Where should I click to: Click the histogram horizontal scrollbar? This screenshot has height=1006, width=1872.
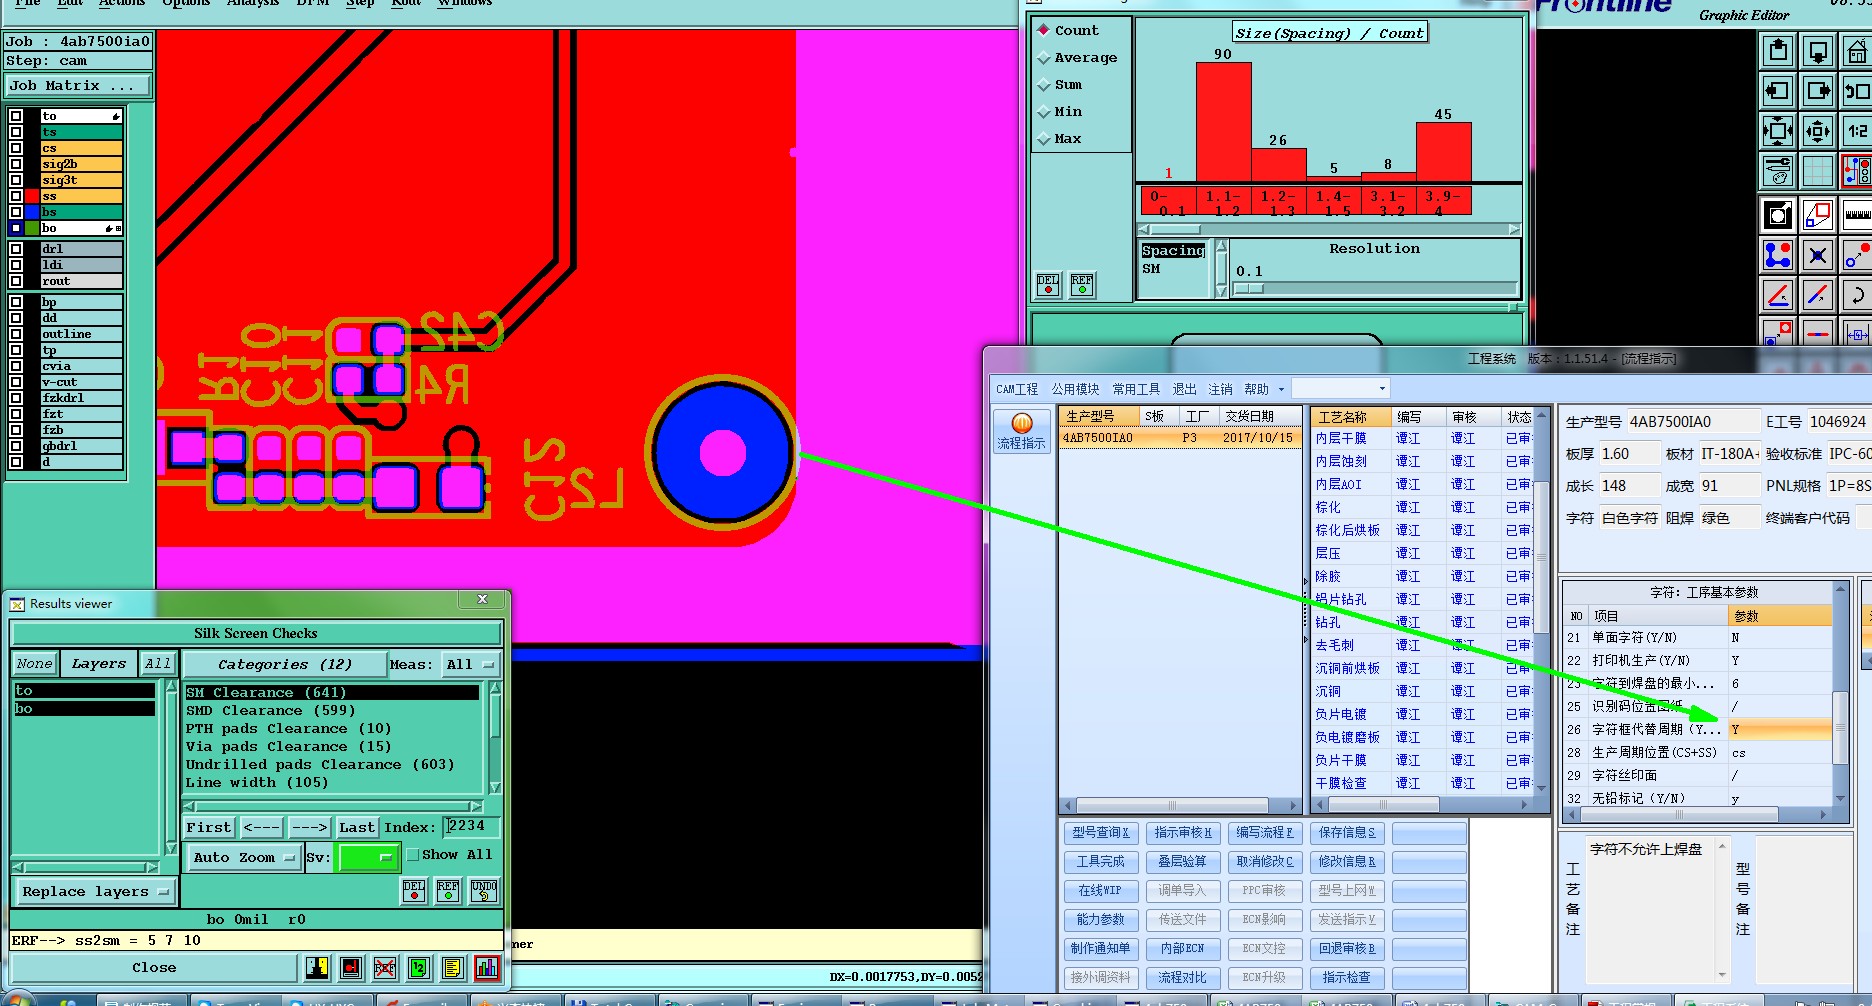pyautogui.click(x=1330, y=229)
